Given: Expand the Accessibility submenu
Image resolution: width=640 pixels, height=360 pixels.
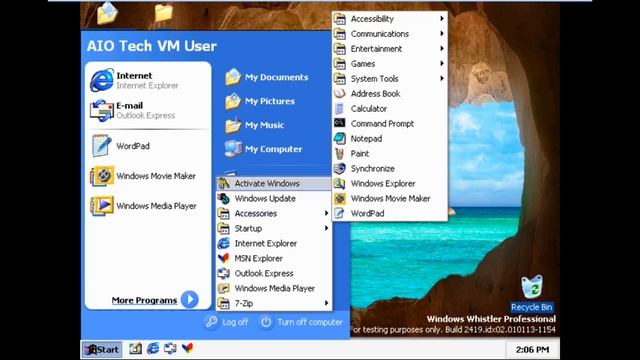Looking at the screenshot, I should [x=390, y=19].
